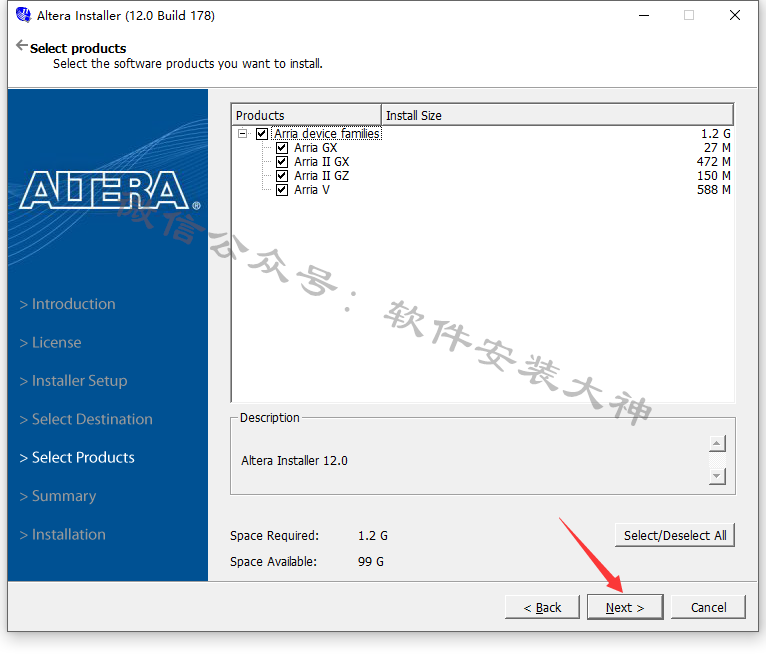
Task: Toggle the Arria II GX checkbox
Action: 282,162
